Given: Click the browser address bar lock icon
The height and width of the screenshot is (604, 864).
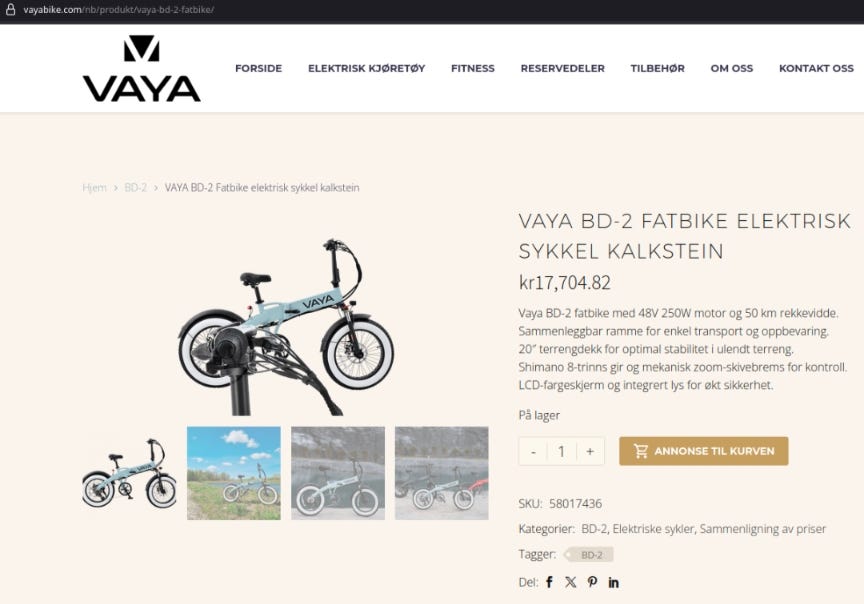Looking at the screenshot, I should click(10, 9).
